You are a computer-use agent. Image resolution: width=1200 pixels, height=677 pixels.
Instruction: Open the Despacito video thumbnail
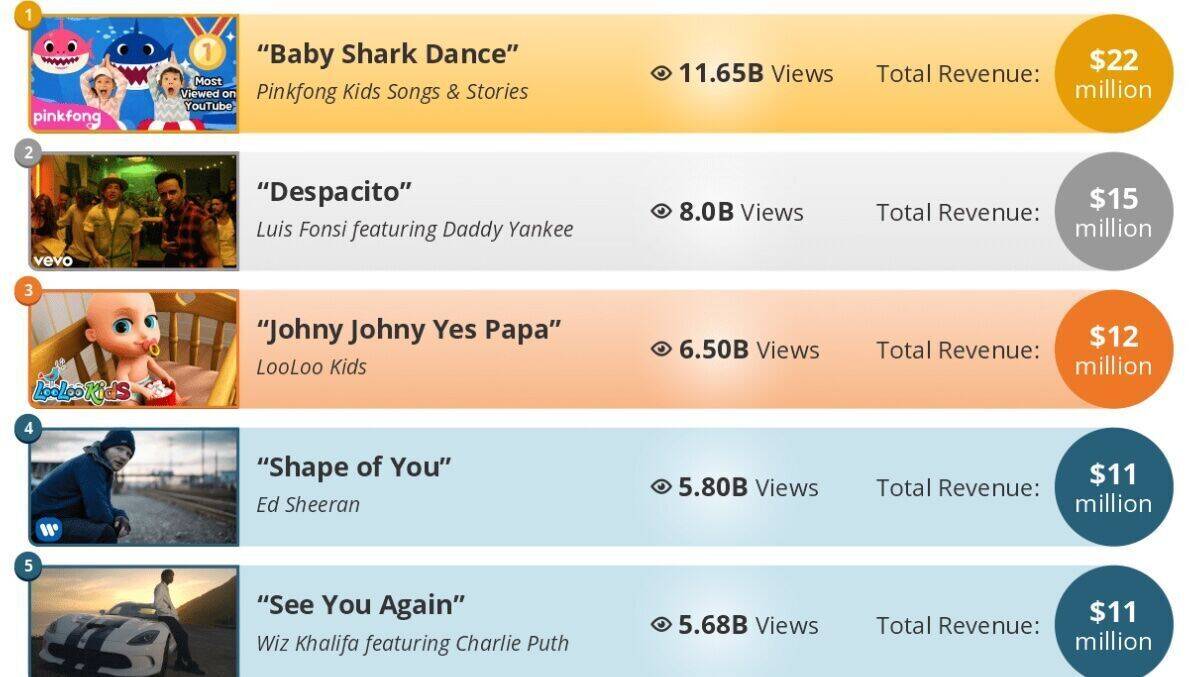(x=134, y=211)
